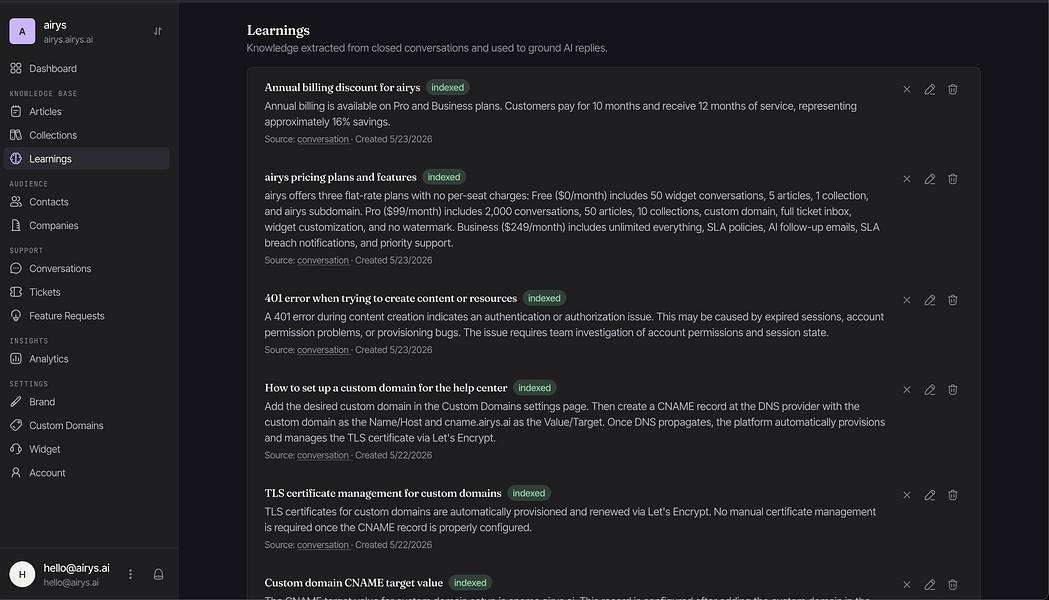Edit the Custom domain CNAME target learning
This screenshot has width=1049, height=600.
click(x=930, y=585)
